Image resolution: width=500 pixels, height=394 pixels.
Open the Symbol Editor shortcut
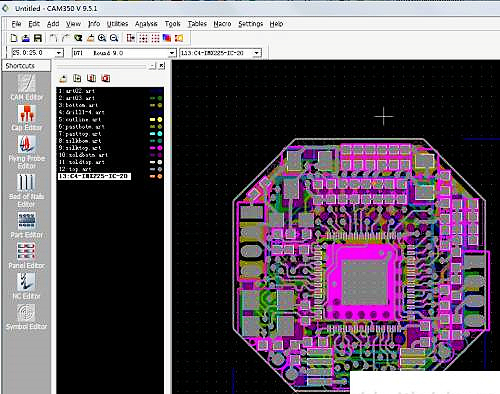click(27, 317)
